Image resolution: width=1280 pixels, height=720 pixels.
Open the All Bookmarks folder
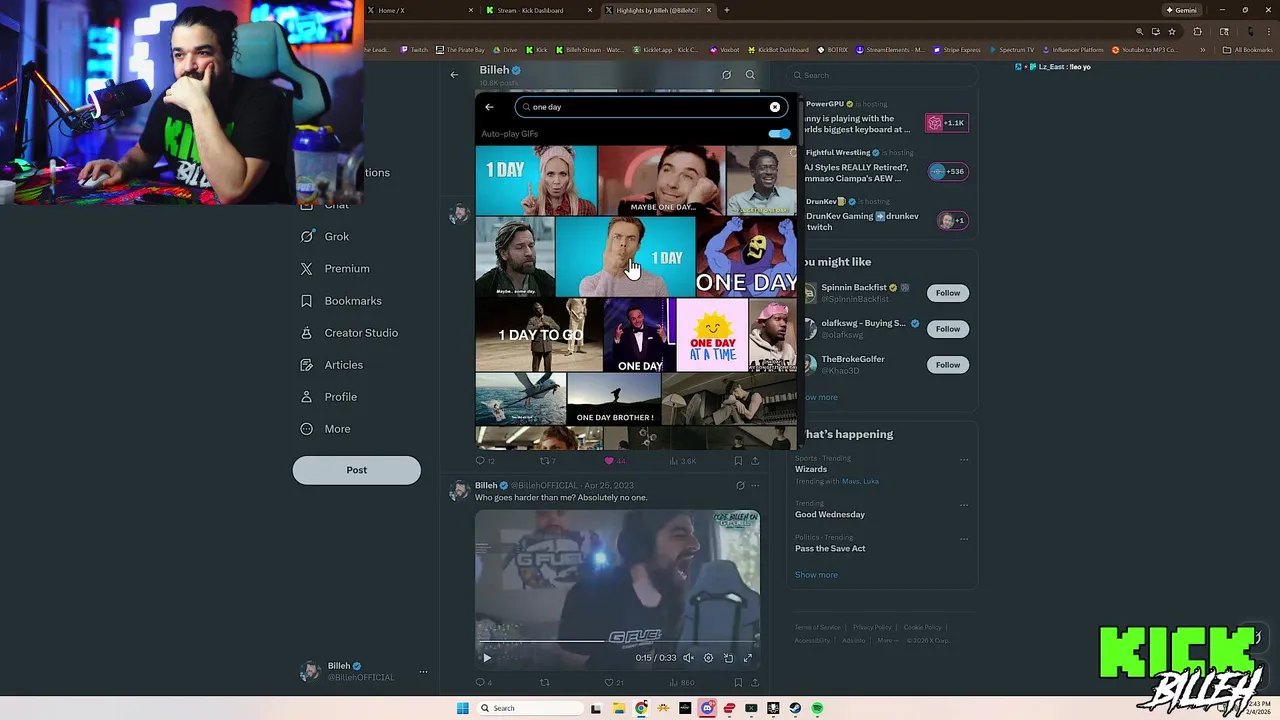click(1248, 50)
